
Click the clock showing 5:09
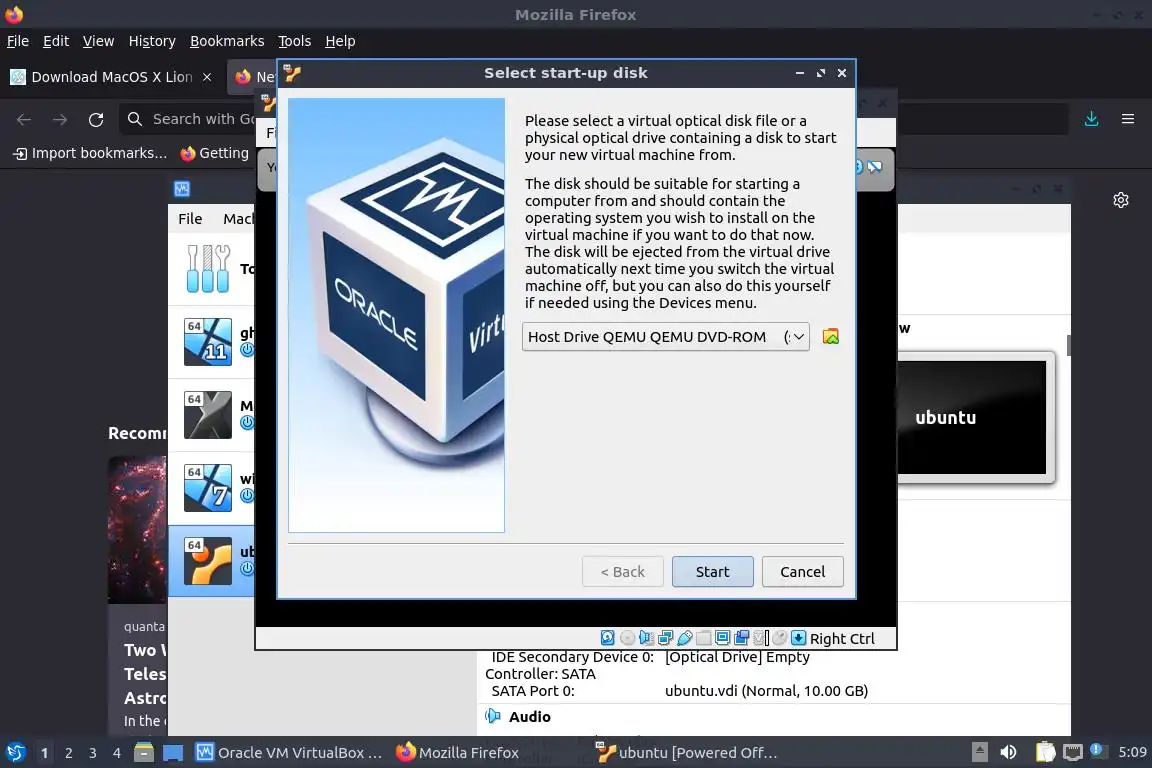(1132, 752)
